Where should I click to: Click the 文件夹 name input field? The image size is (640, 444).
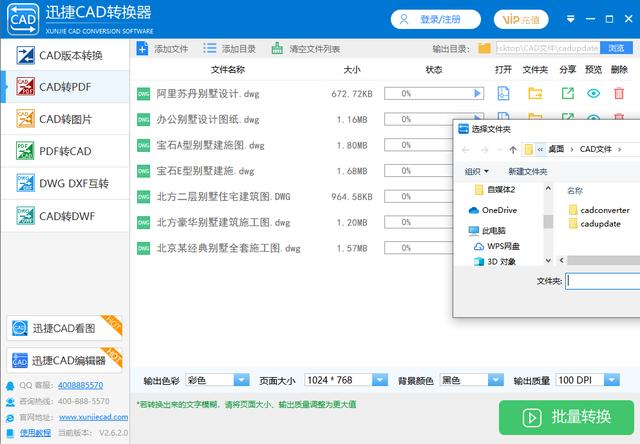pos(602,281)
